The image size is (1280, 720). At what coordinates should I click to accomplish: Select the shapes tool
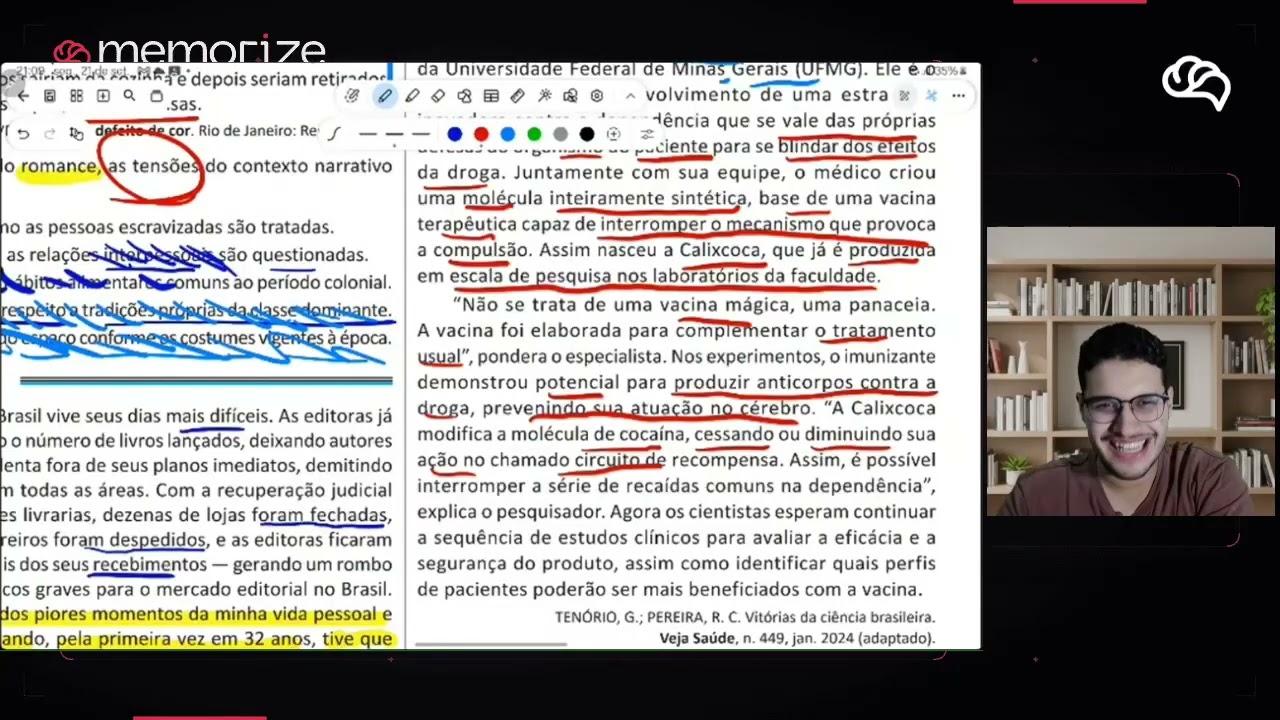point(464,96)
